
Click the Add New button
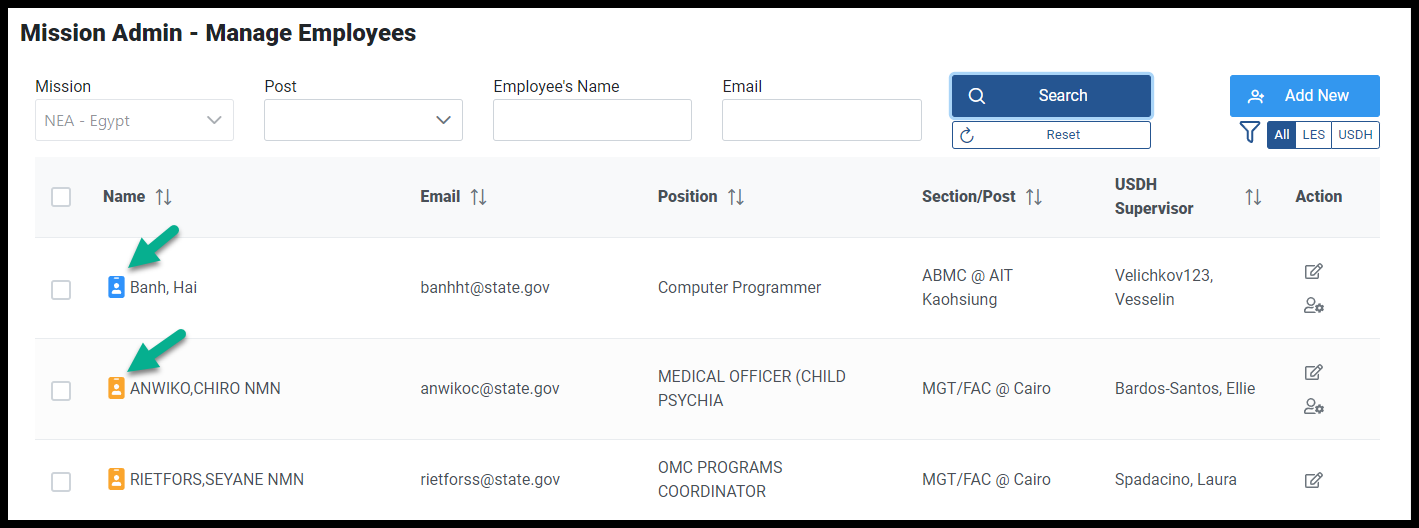tap(1305, 96)
